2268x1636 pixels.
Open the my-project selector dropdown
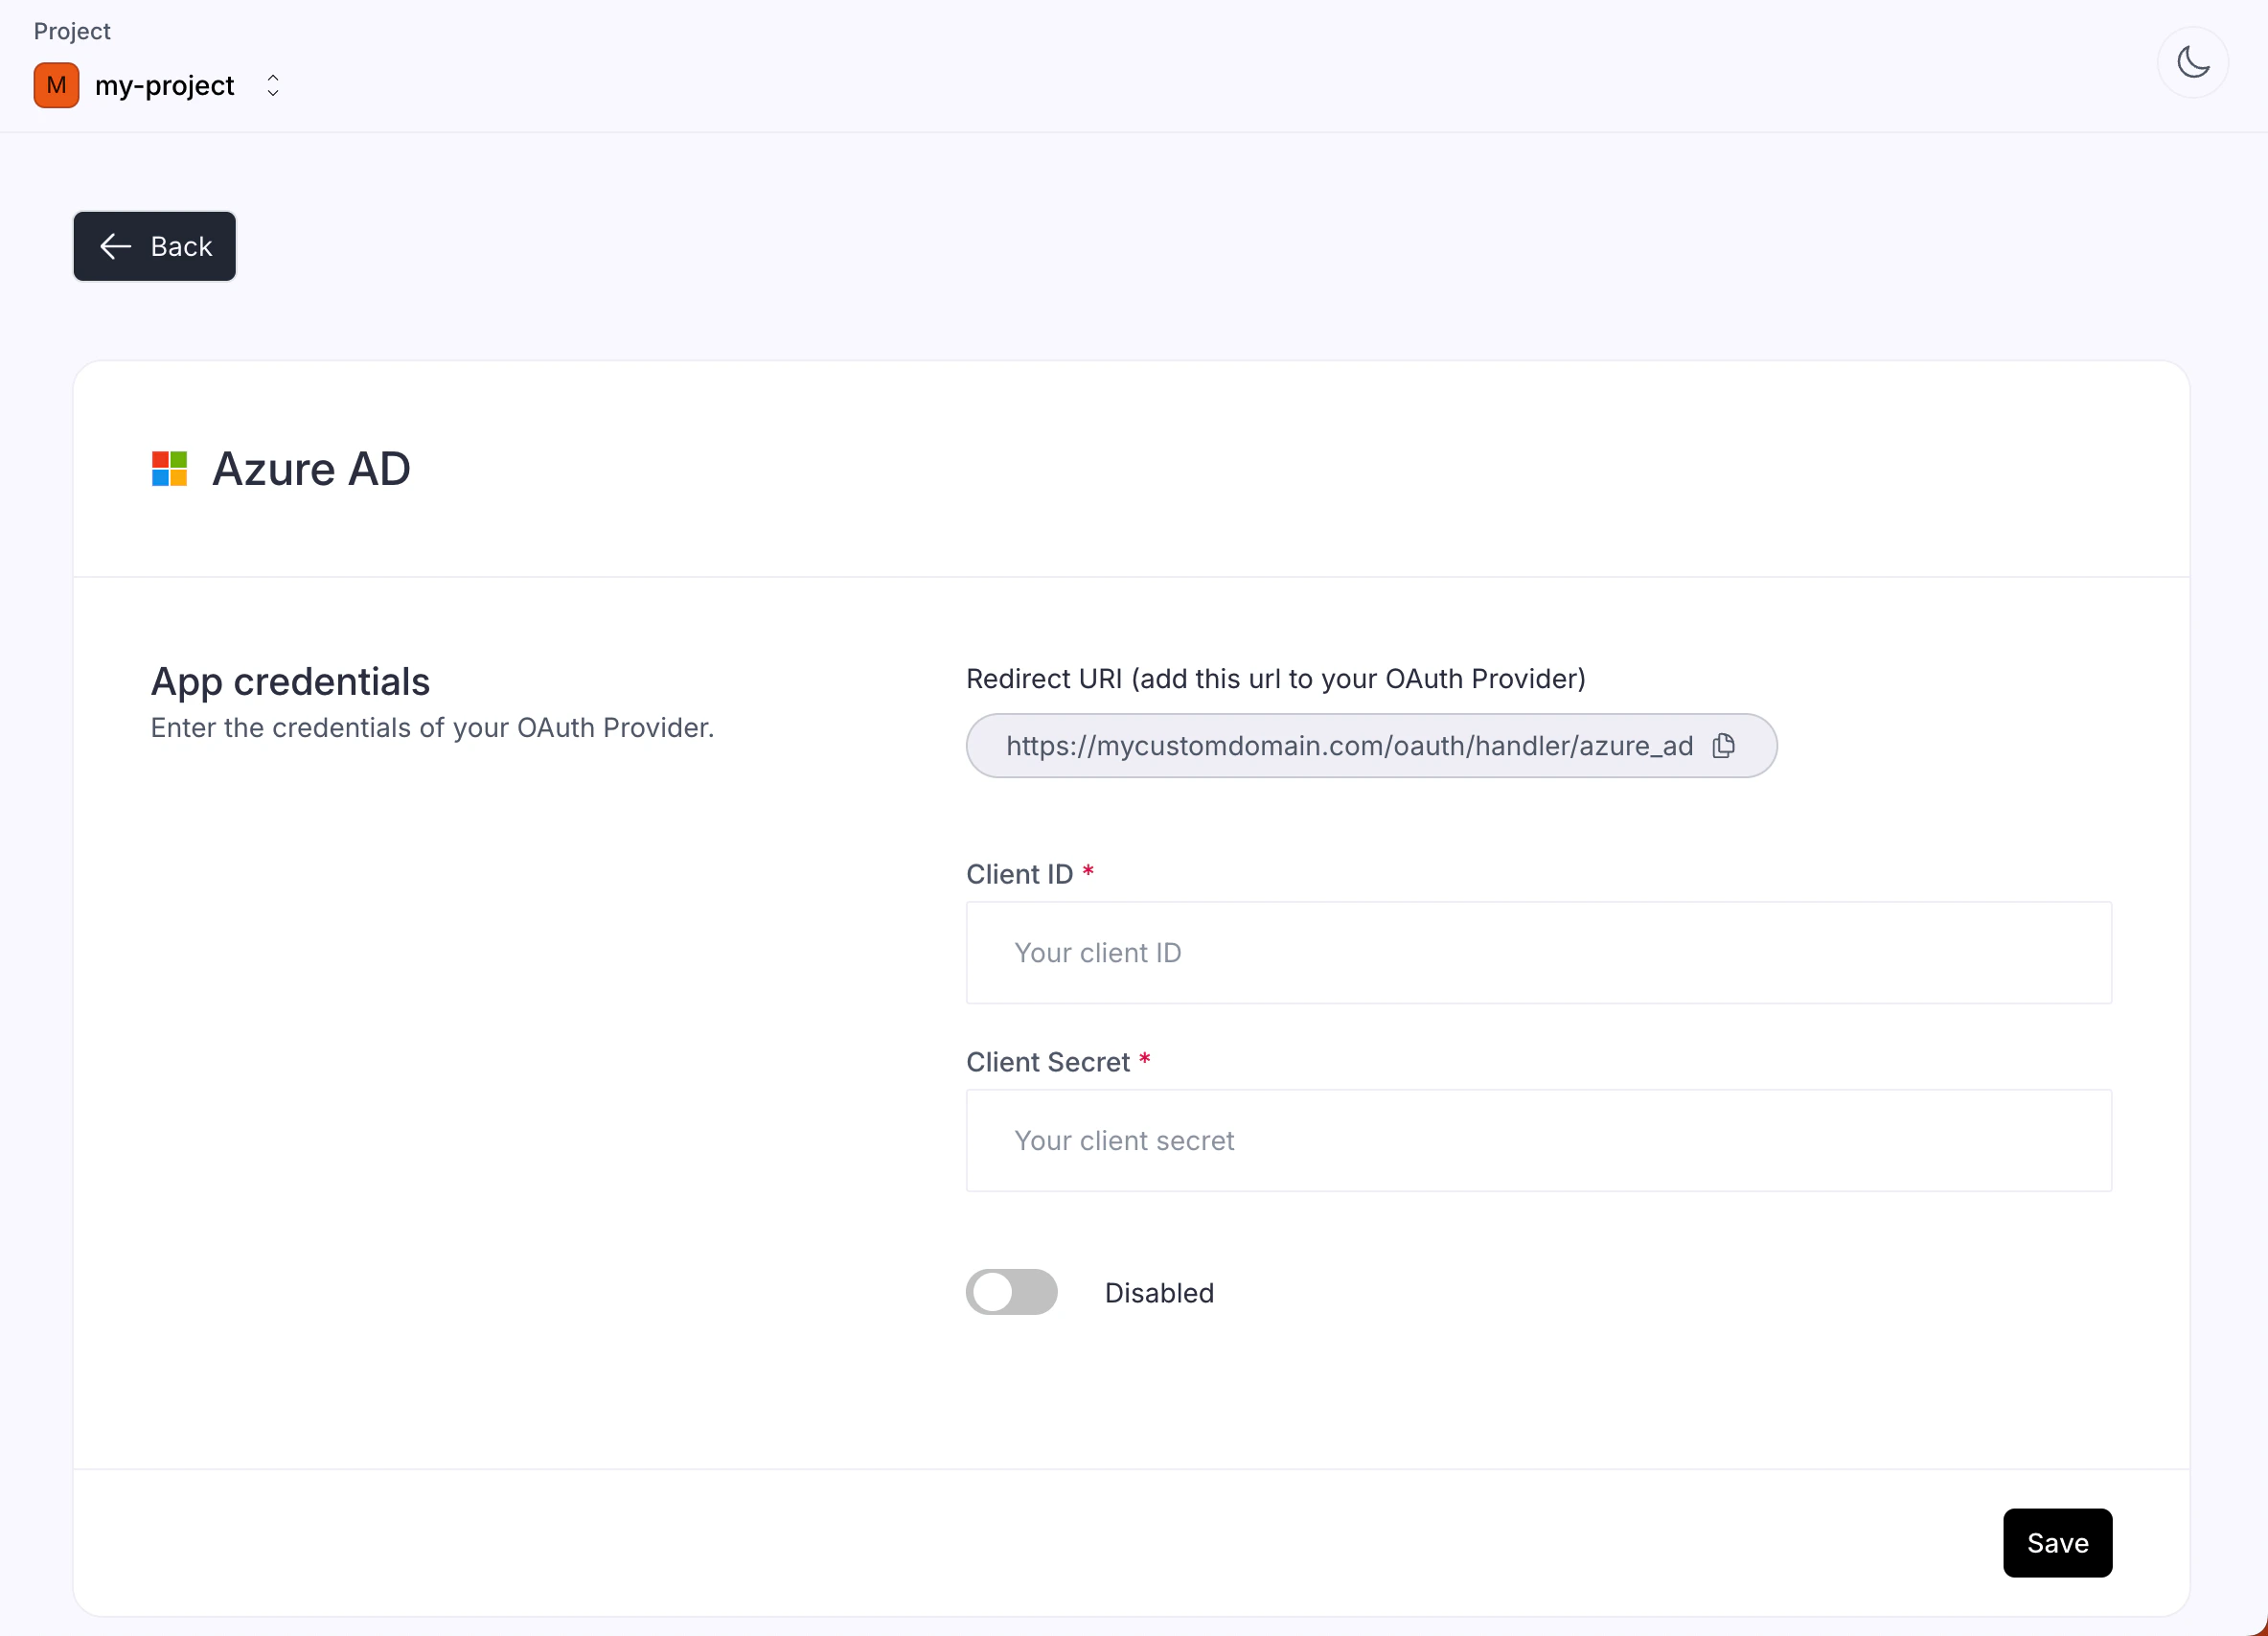click(272, 85)
